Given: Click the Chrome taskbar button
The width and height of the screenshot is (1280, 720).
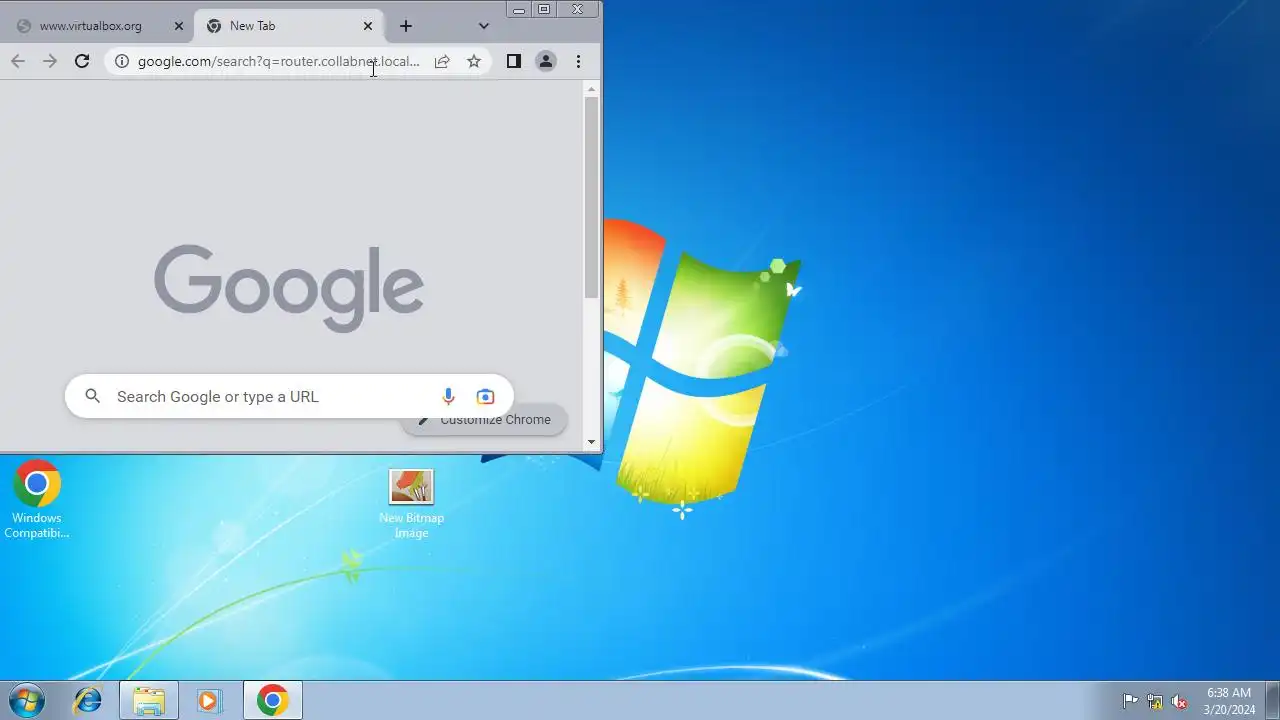Looking at the screenshot, I should pyautogui.click(x=272, y=700).
